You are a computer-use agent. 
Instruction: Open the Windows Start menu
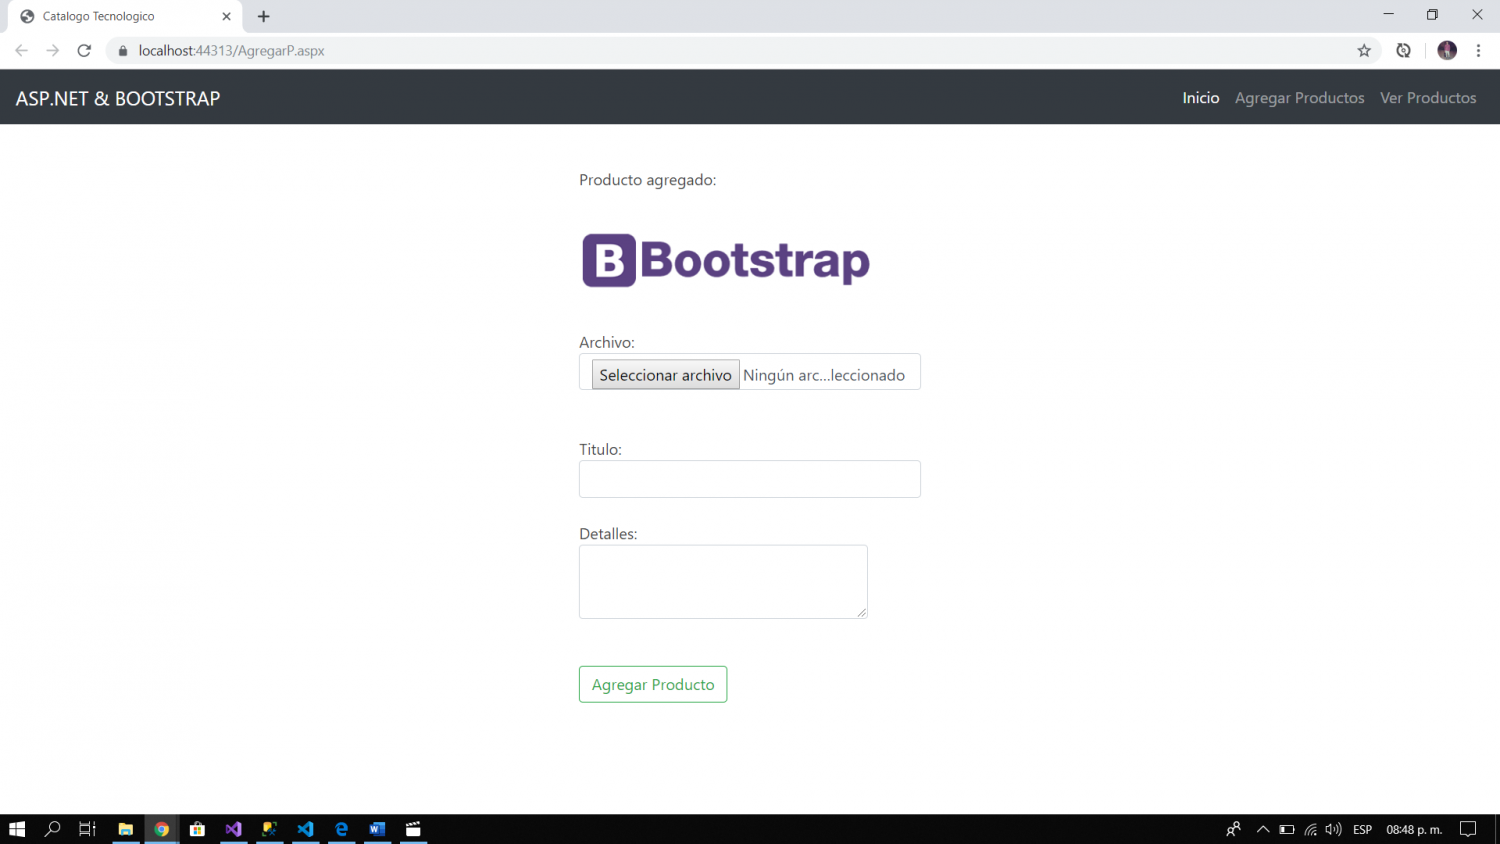(x=17, y=829)
